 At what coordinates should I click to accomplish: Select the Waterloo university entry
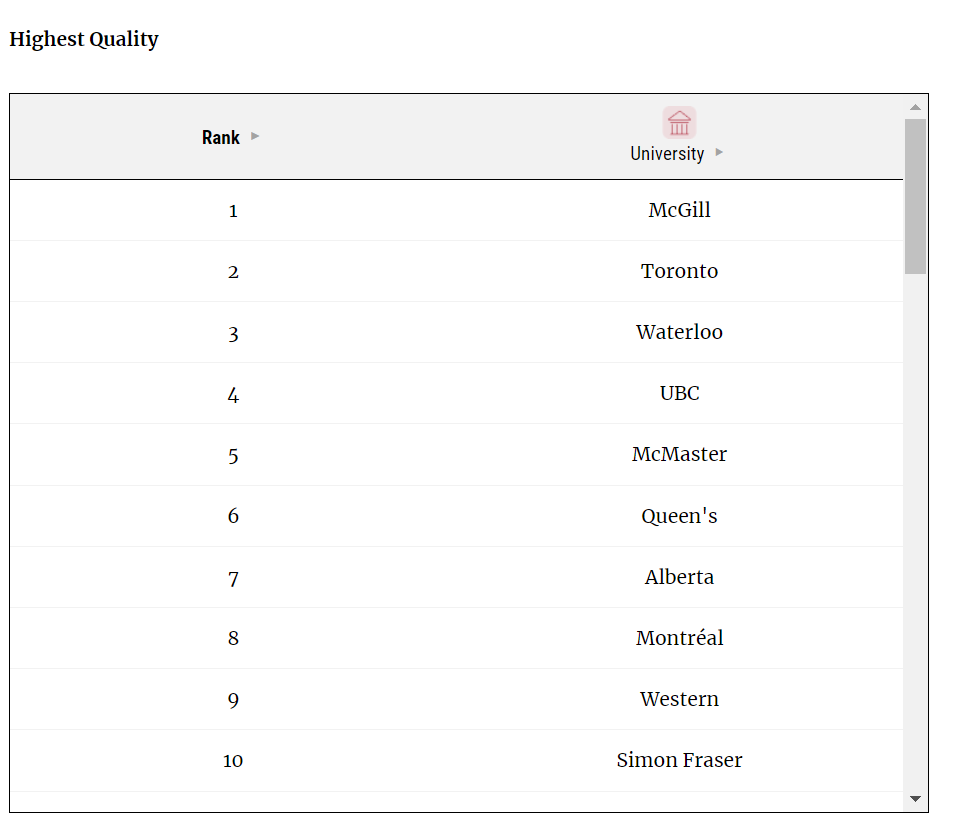click(679, 332)
